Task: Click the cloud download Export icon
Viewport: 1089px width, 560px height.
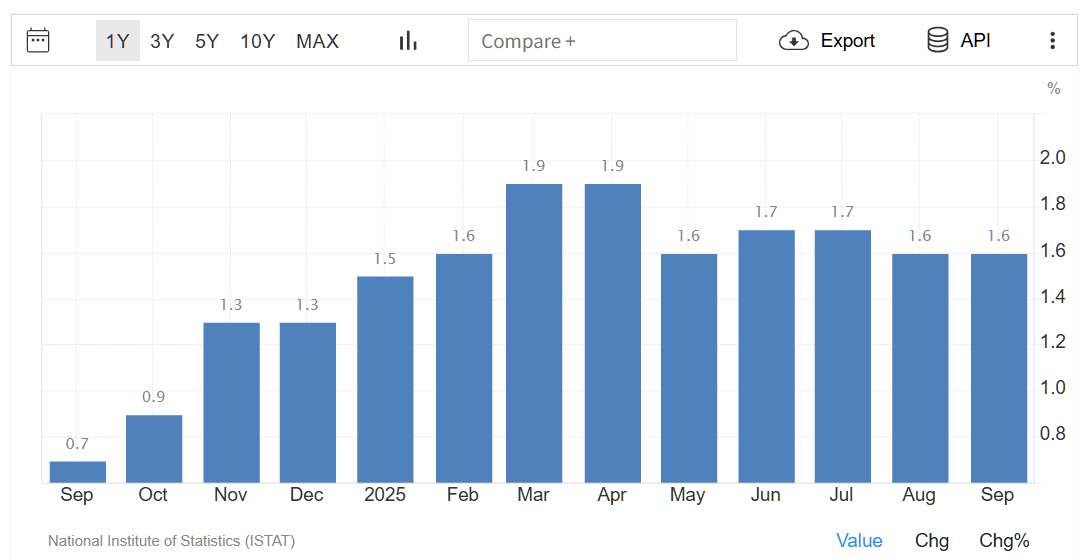Action: tap(793, 41)
